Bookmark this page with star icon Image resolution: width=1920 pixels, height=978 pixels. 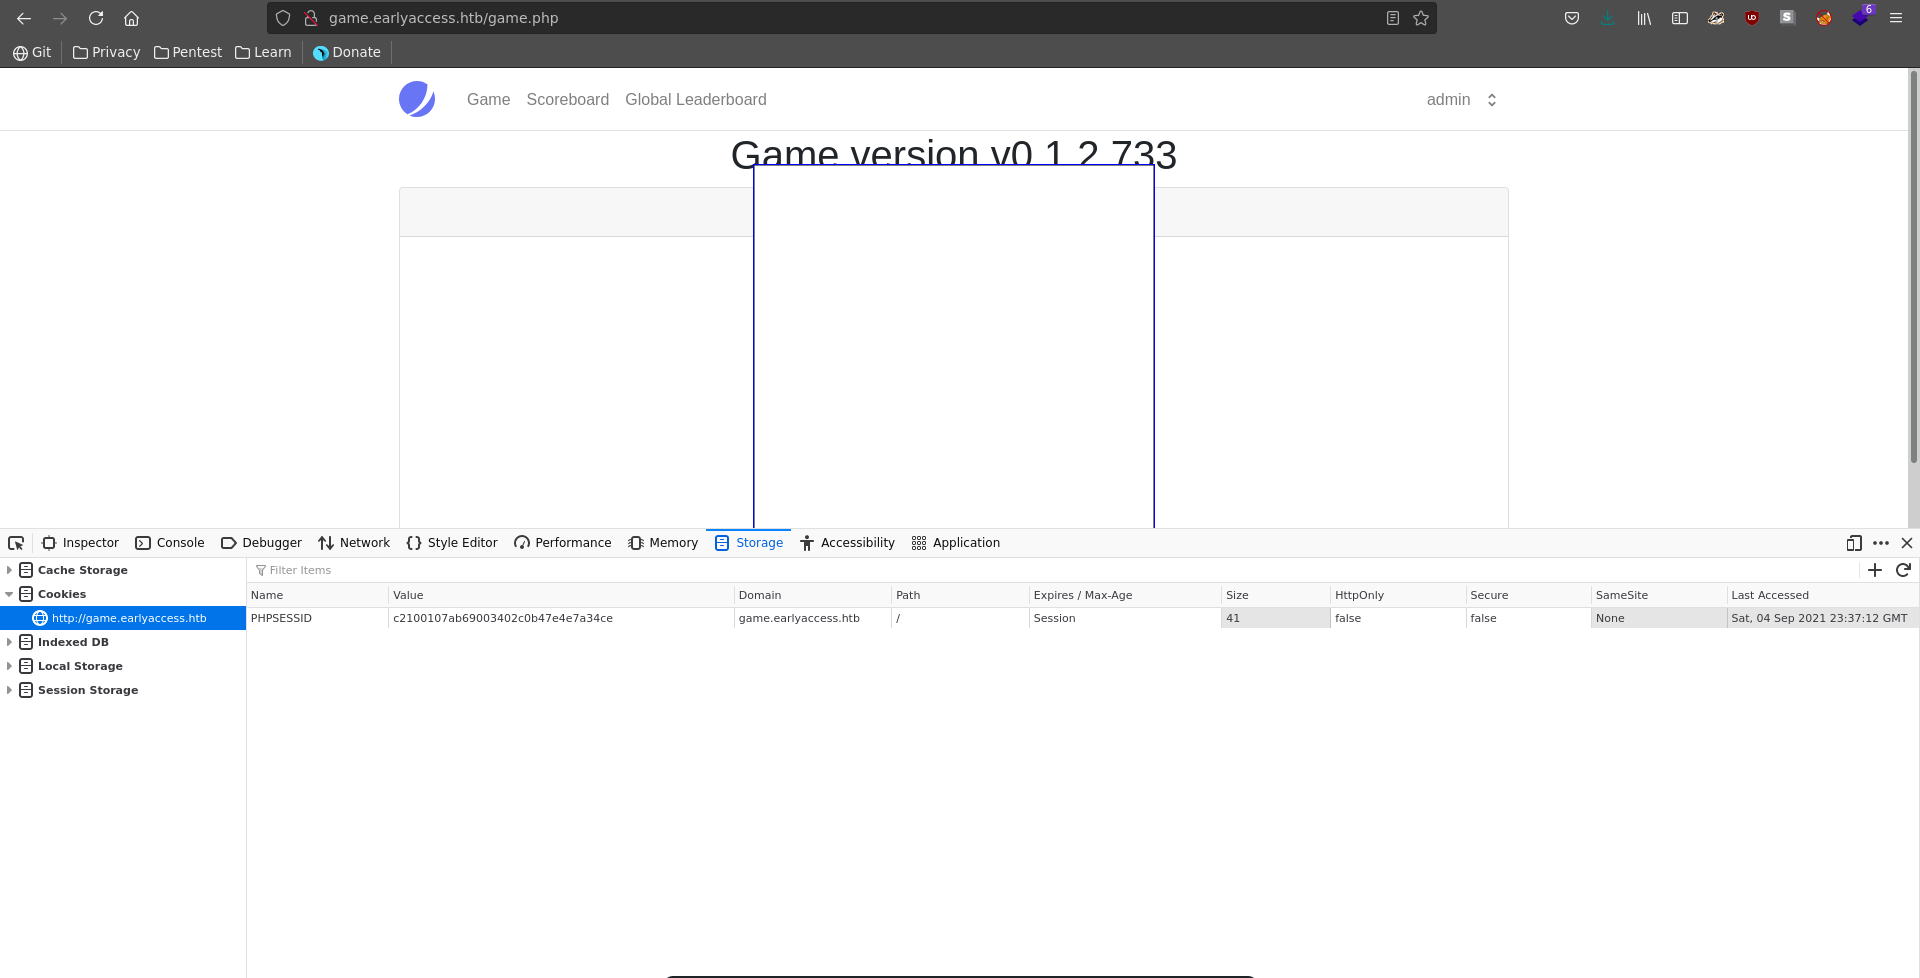1421,18
